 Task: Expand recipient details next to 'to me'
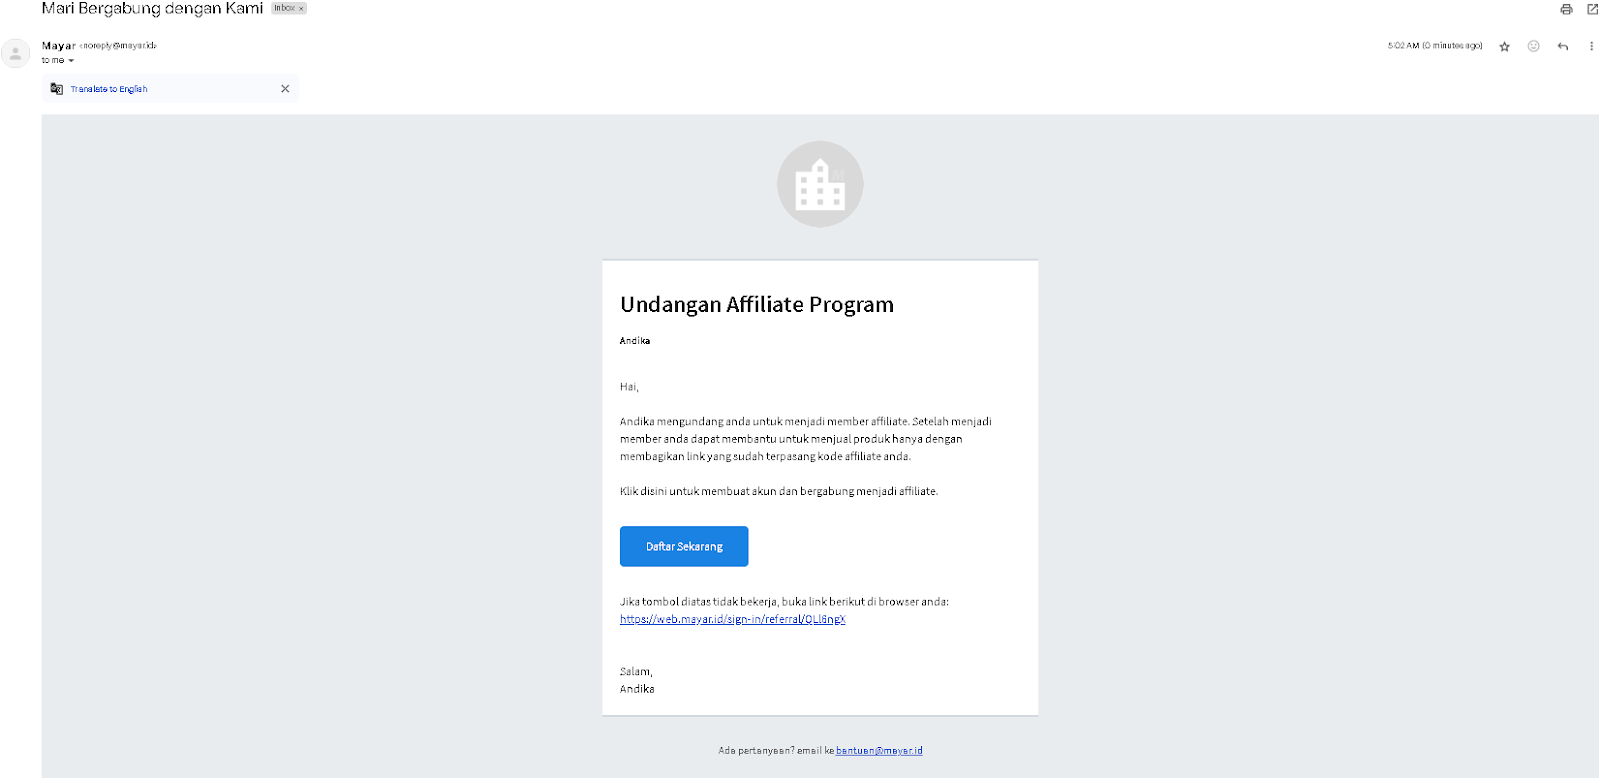[x=71, y=61]
